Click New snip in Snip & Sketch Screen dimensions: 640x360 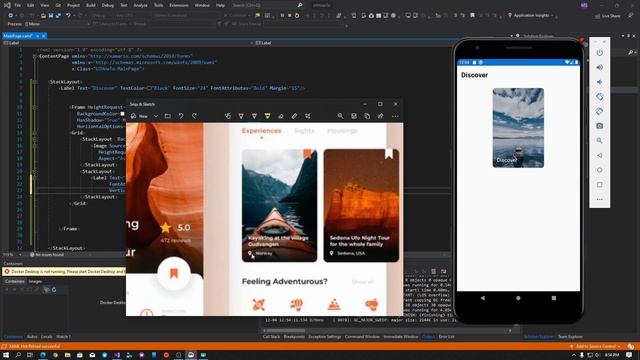tap(140, 116)
